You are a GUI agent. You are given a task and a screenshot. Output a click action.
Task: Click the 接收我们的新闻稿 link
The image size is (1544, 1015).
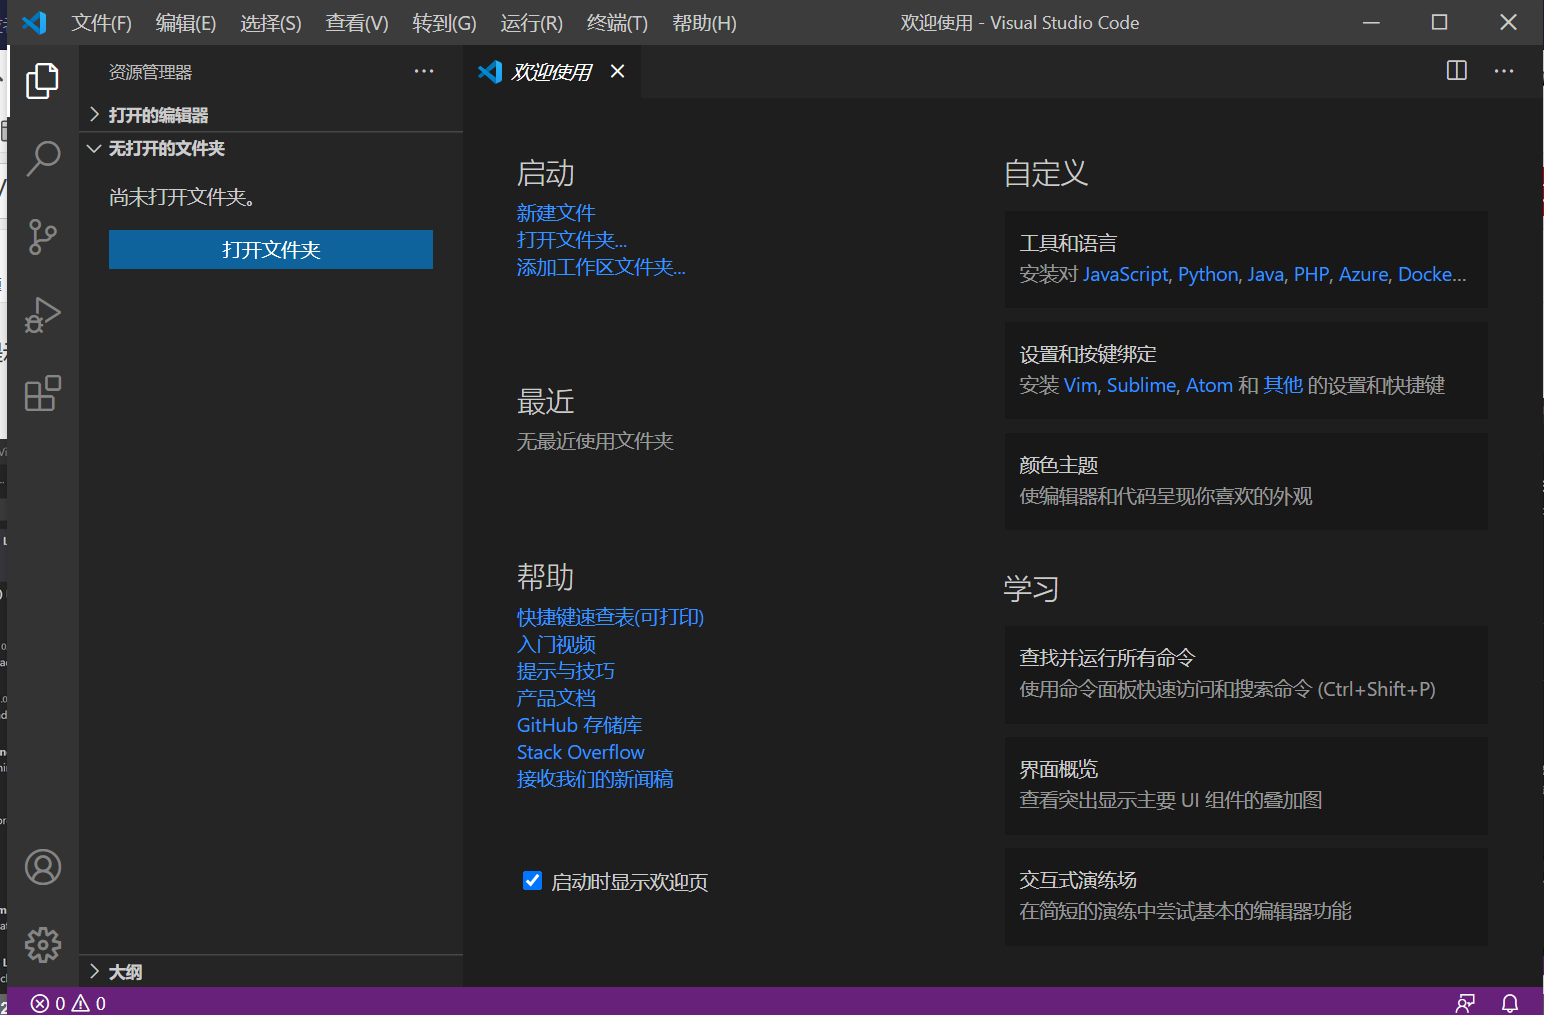click(595, 779)
